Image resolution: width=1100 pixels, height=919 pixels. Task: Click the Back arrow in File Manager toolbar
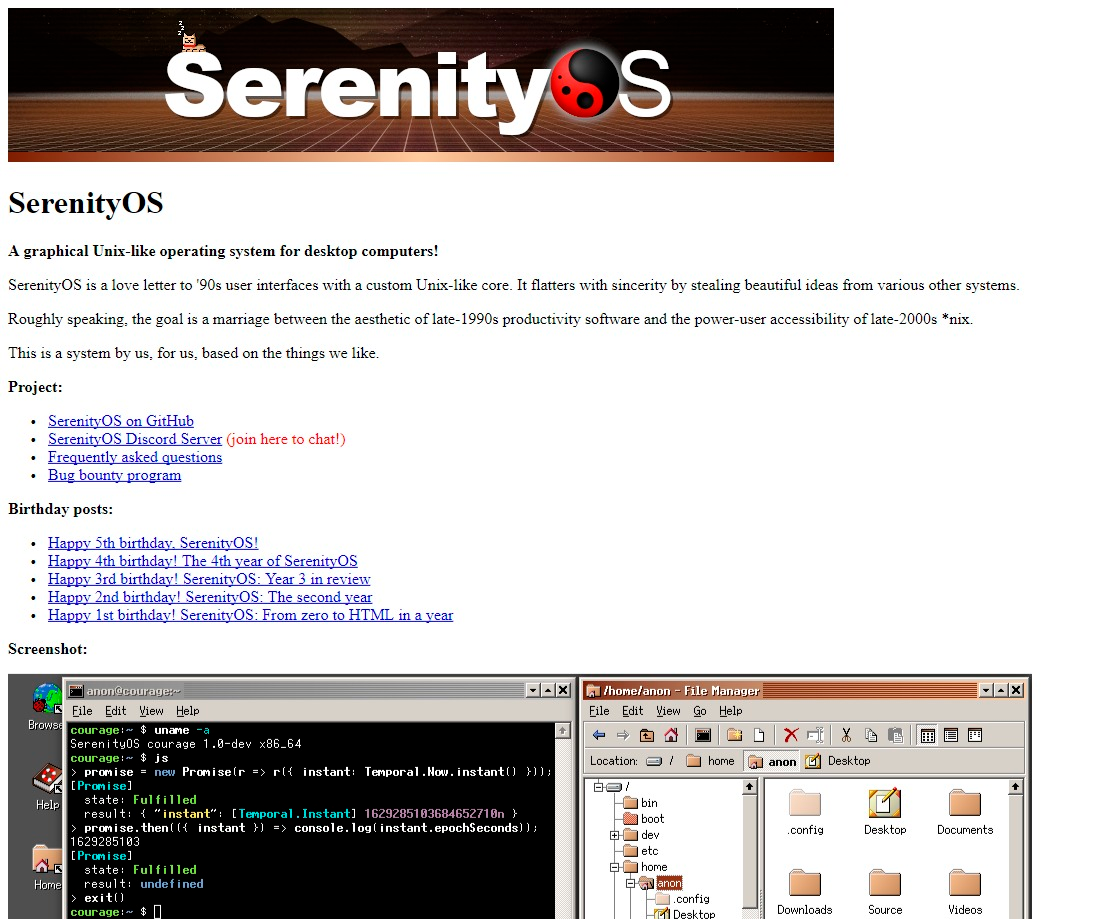click(x=599, y=735)
